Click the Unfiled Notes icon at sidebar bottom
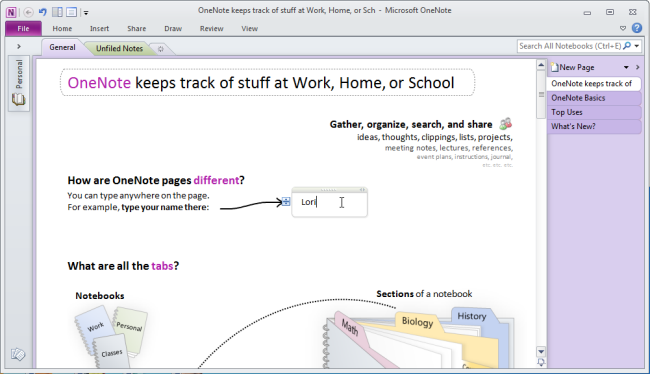 click(18, 355)
